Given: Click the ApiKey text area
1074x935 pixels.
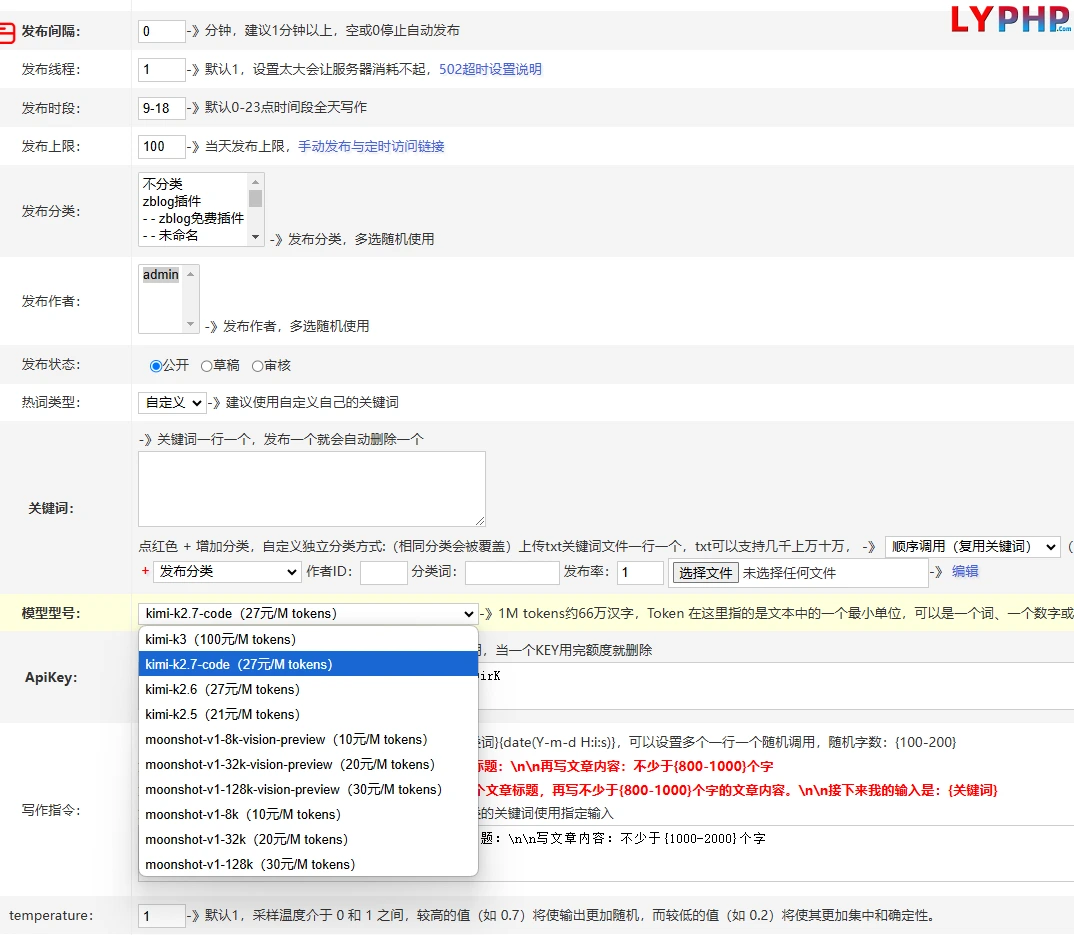Looking at the screenshot, I should [775, 686].
